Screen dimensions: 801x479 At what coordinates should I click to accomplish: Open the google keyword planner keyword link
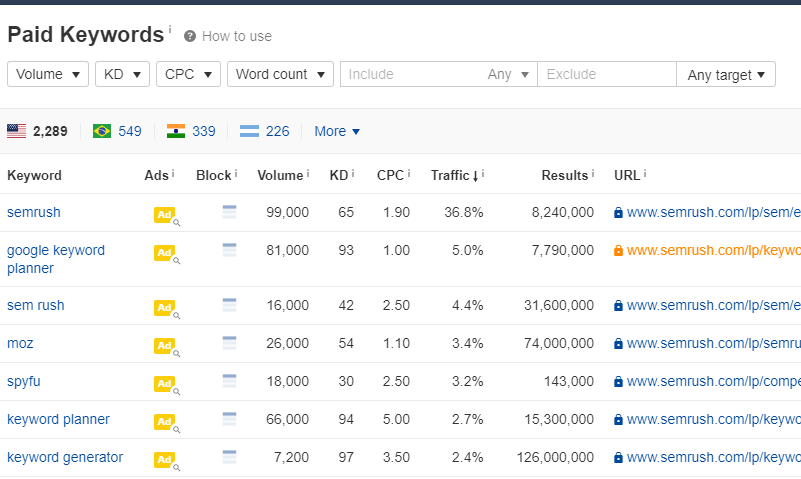pos(56,259)
